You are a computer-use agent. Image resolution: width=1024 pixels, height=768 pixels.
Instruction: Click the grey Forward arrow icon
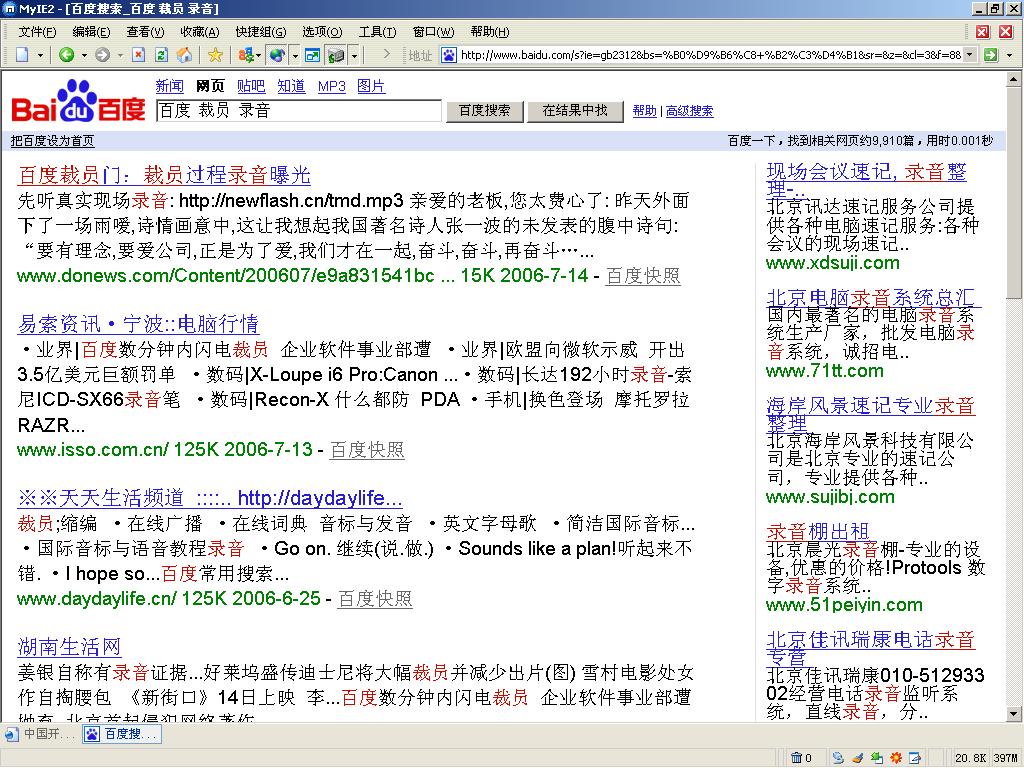[102, 55]
